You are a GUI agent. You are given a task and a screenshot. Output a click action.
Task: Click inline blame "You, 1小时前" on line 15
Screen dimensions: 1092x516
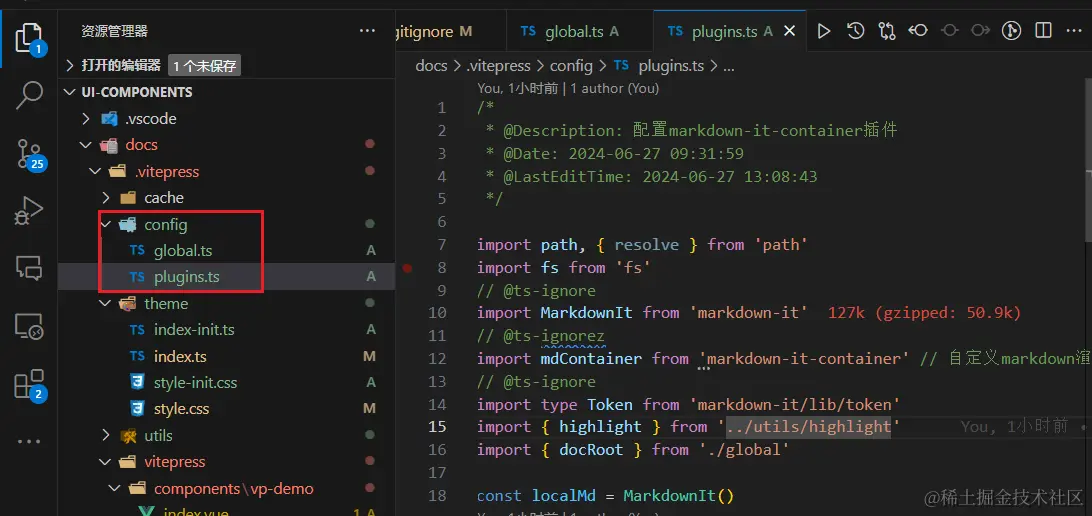click(1014, 426)
